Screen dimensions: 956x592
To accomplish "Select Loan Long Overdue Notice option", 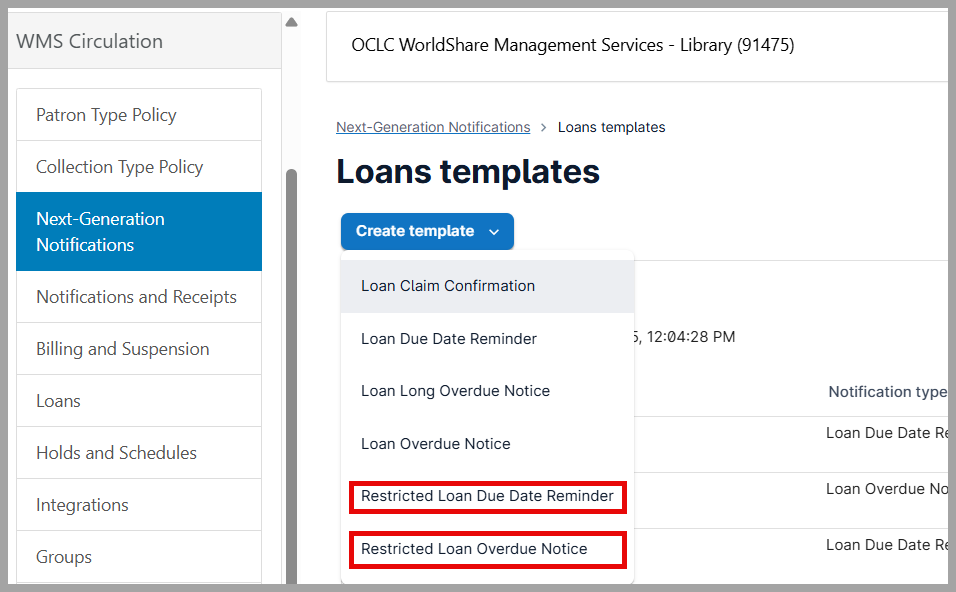I will coord(455,391).
